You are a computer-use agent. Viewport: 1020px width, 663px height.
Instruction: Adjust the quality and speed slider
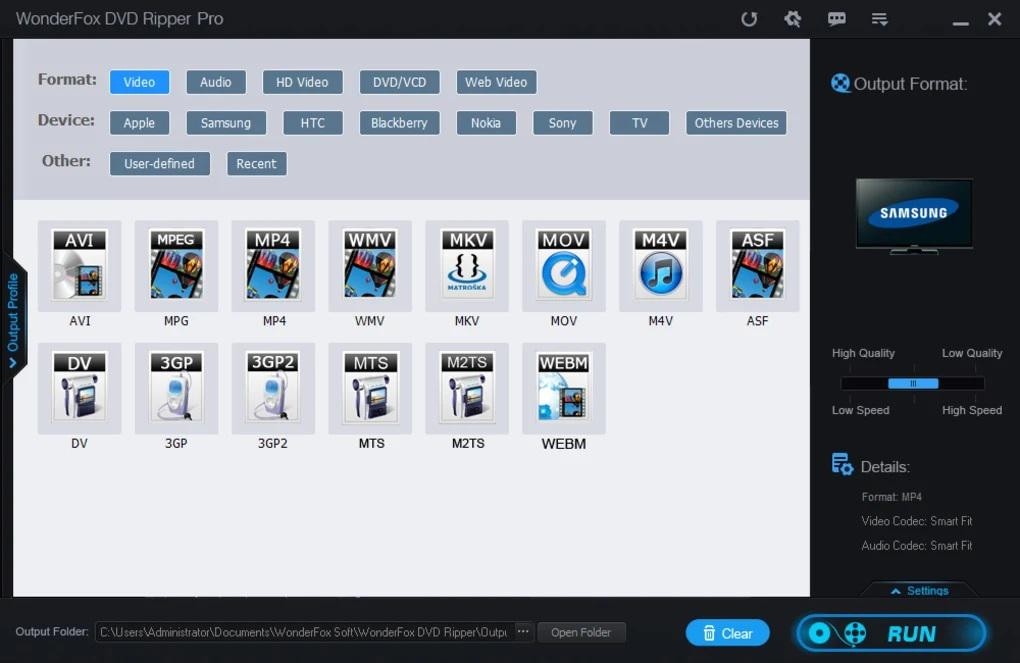[913, 383]
